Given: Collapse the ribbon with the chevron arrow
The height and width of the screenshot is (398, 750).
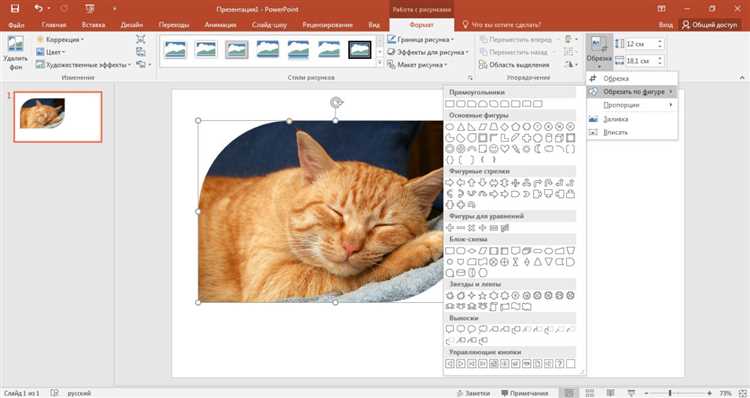Looking at the screenshot, I should coord(742,77).
